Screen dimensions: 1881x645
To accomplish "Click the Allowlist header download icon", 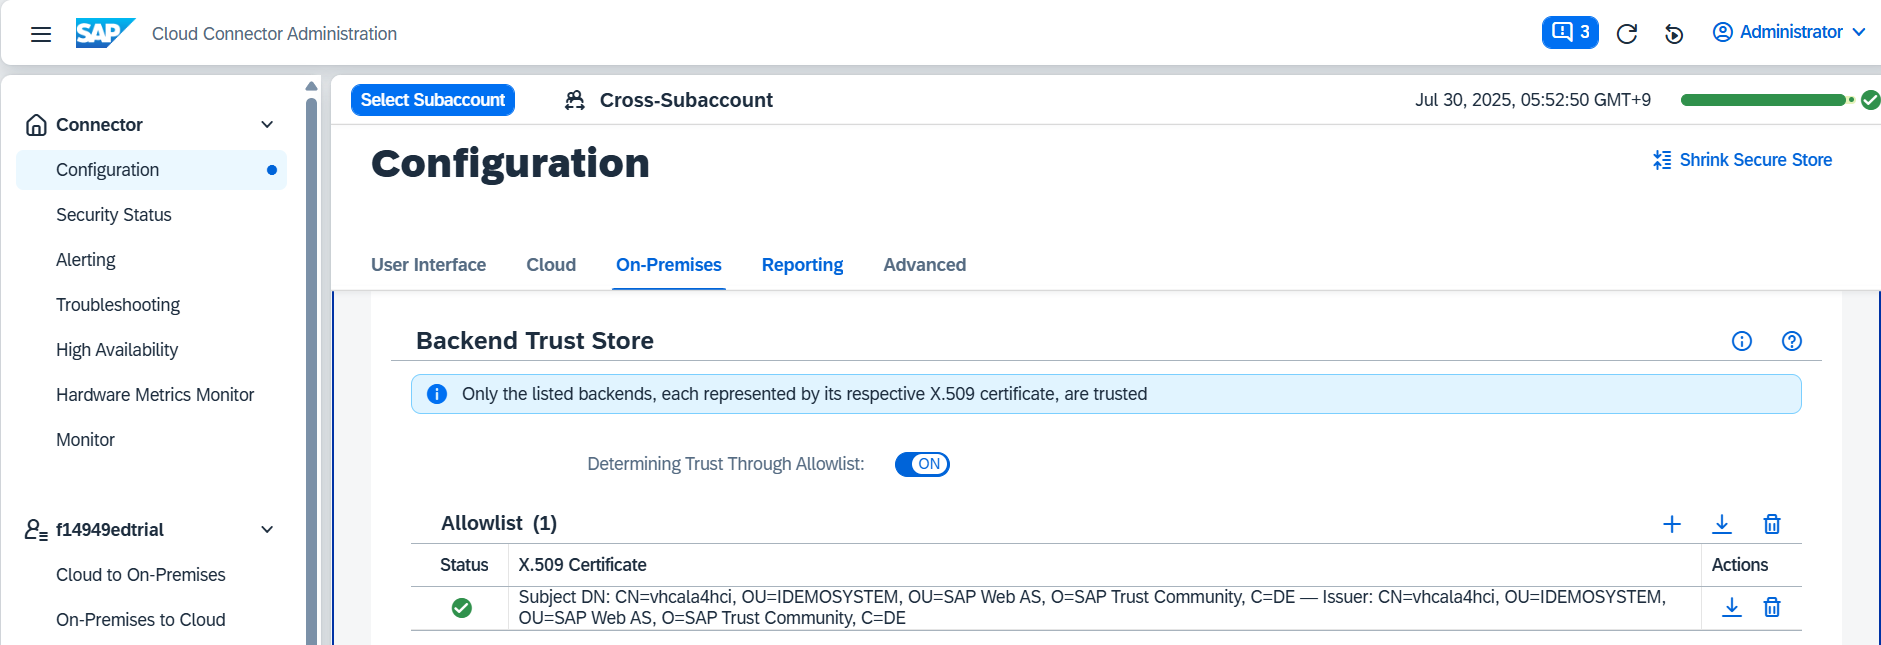I will (1722, 524).
